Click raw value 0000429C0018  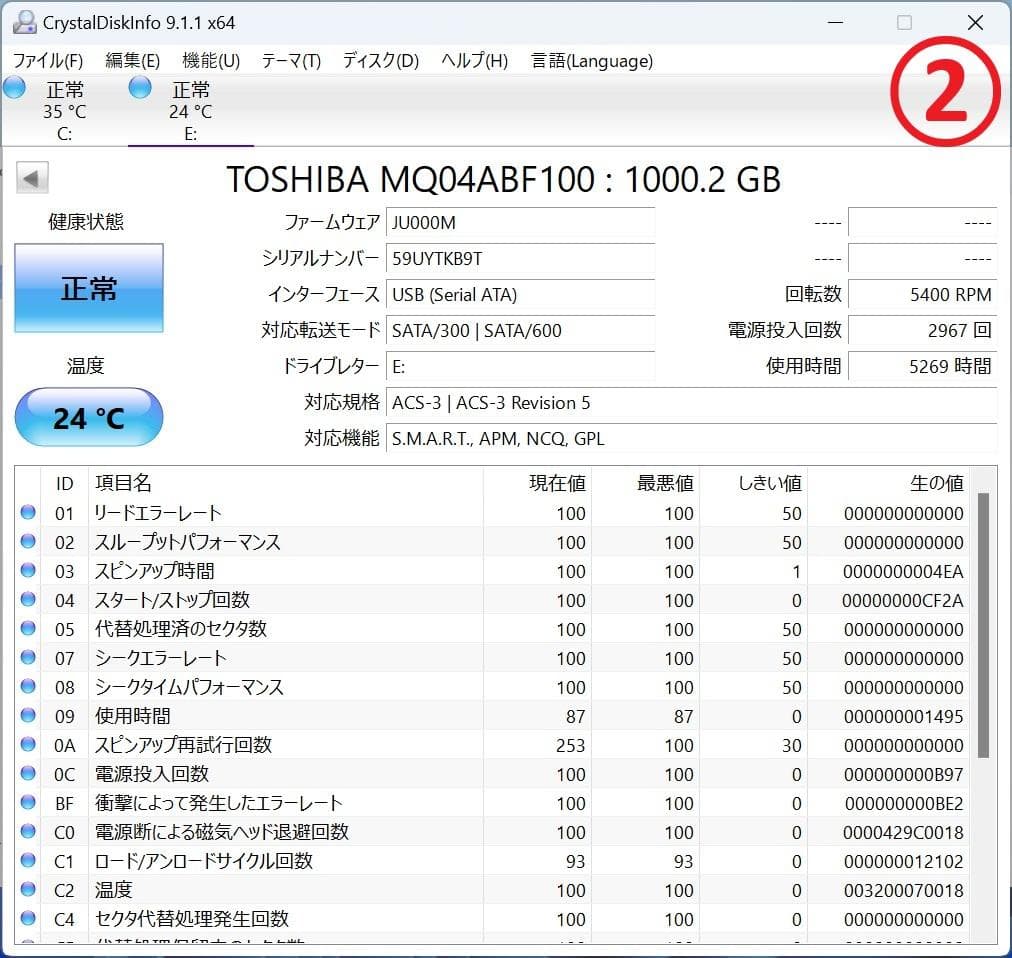pyautogui.click(x=903, y=833)
